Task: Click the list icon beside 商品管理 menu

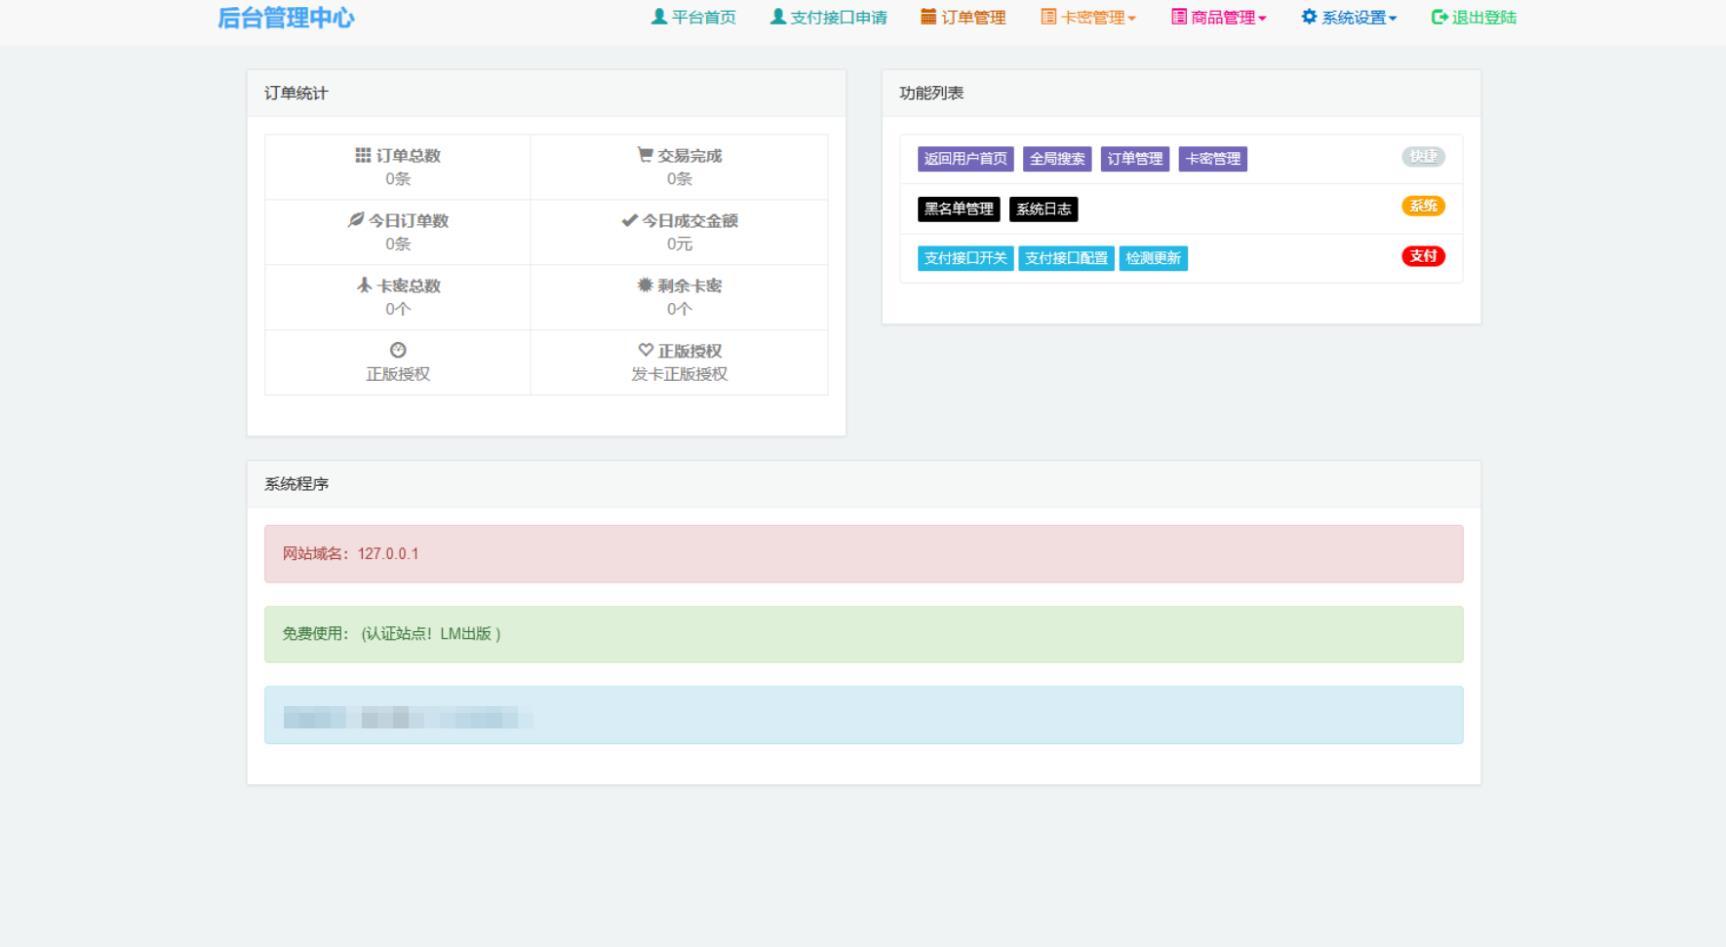Action: point(1179,17)
